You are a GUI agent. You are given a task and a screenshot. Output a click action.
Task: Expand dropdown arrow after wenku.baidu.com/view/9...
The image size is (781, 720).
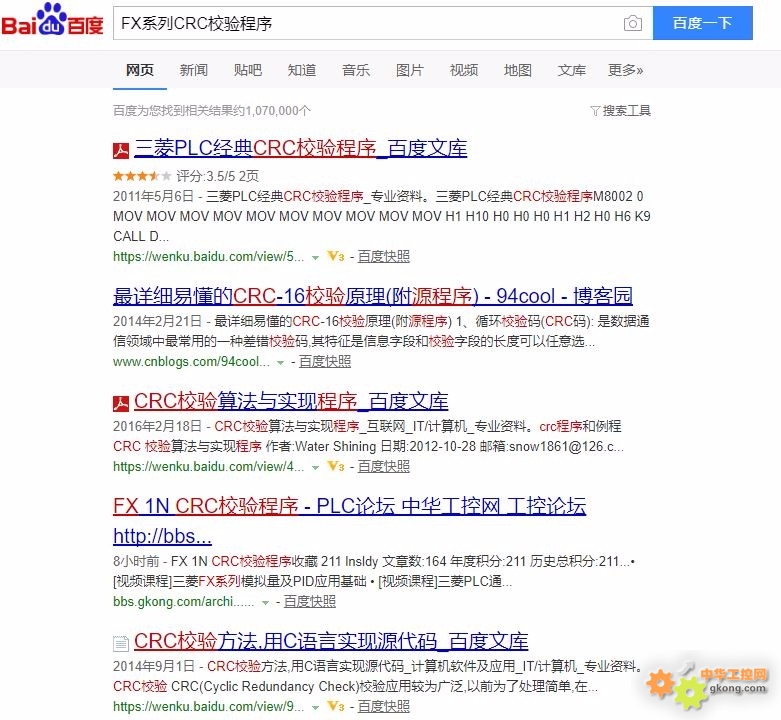[x=315, y=708]
